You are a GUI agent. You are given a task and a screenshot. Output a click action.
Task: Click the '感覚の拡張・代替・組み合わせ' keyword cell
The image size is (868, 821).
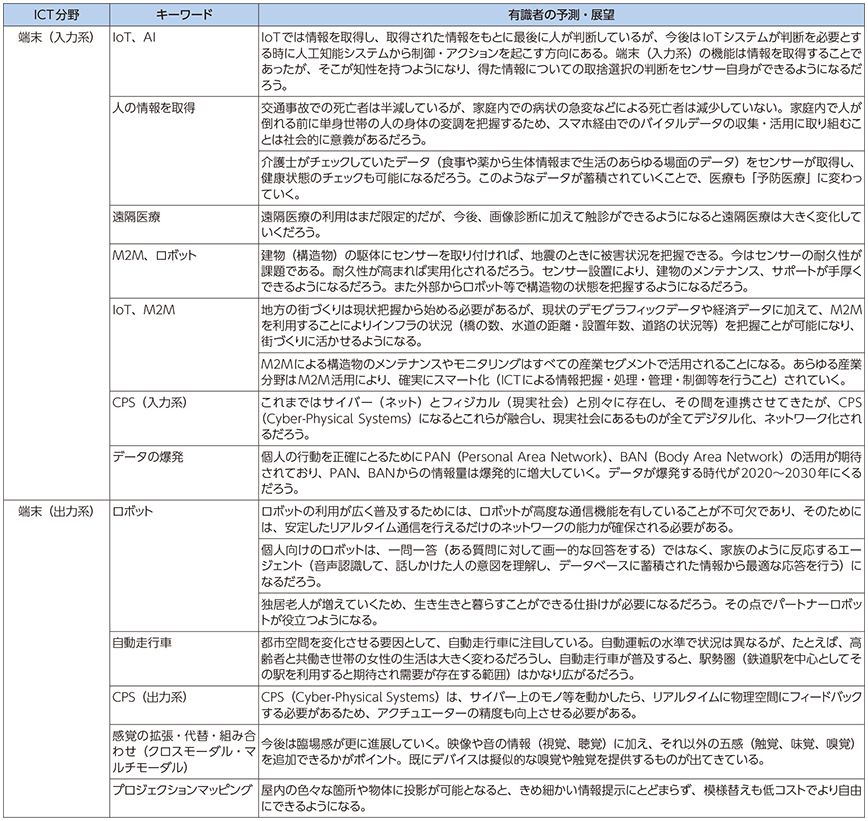point(184,751)
